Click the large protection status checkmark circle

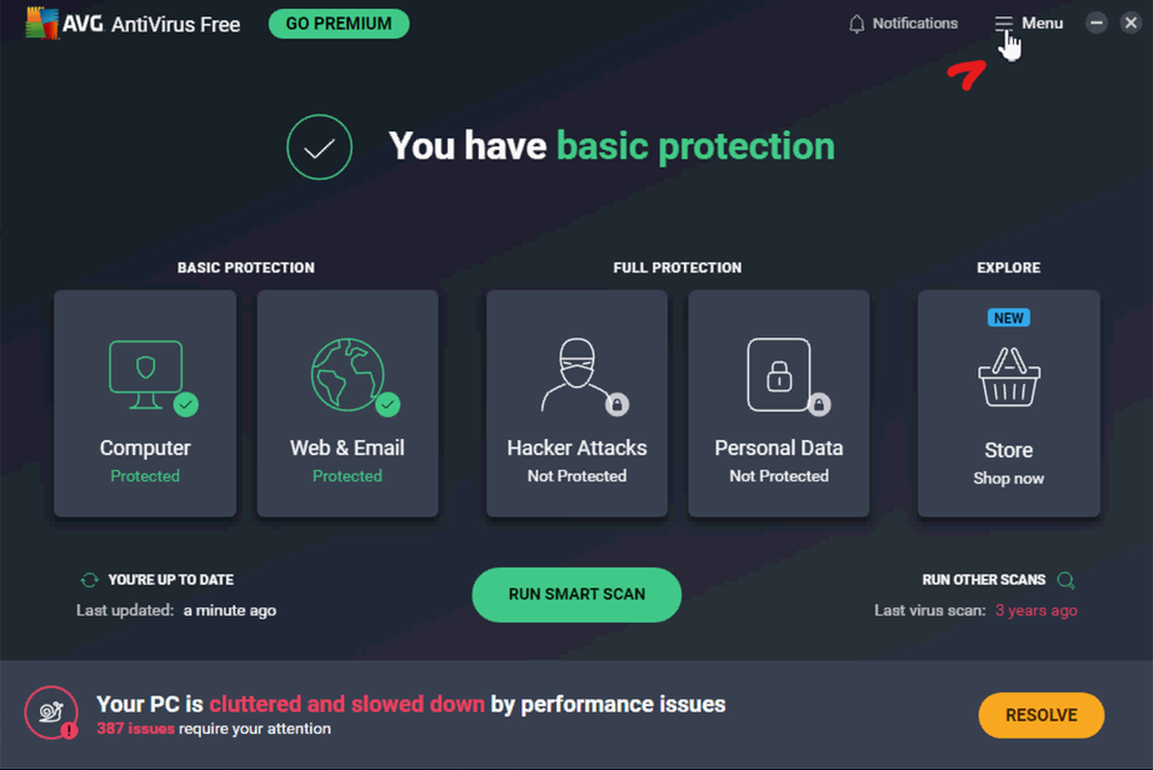tap(319, 148)
